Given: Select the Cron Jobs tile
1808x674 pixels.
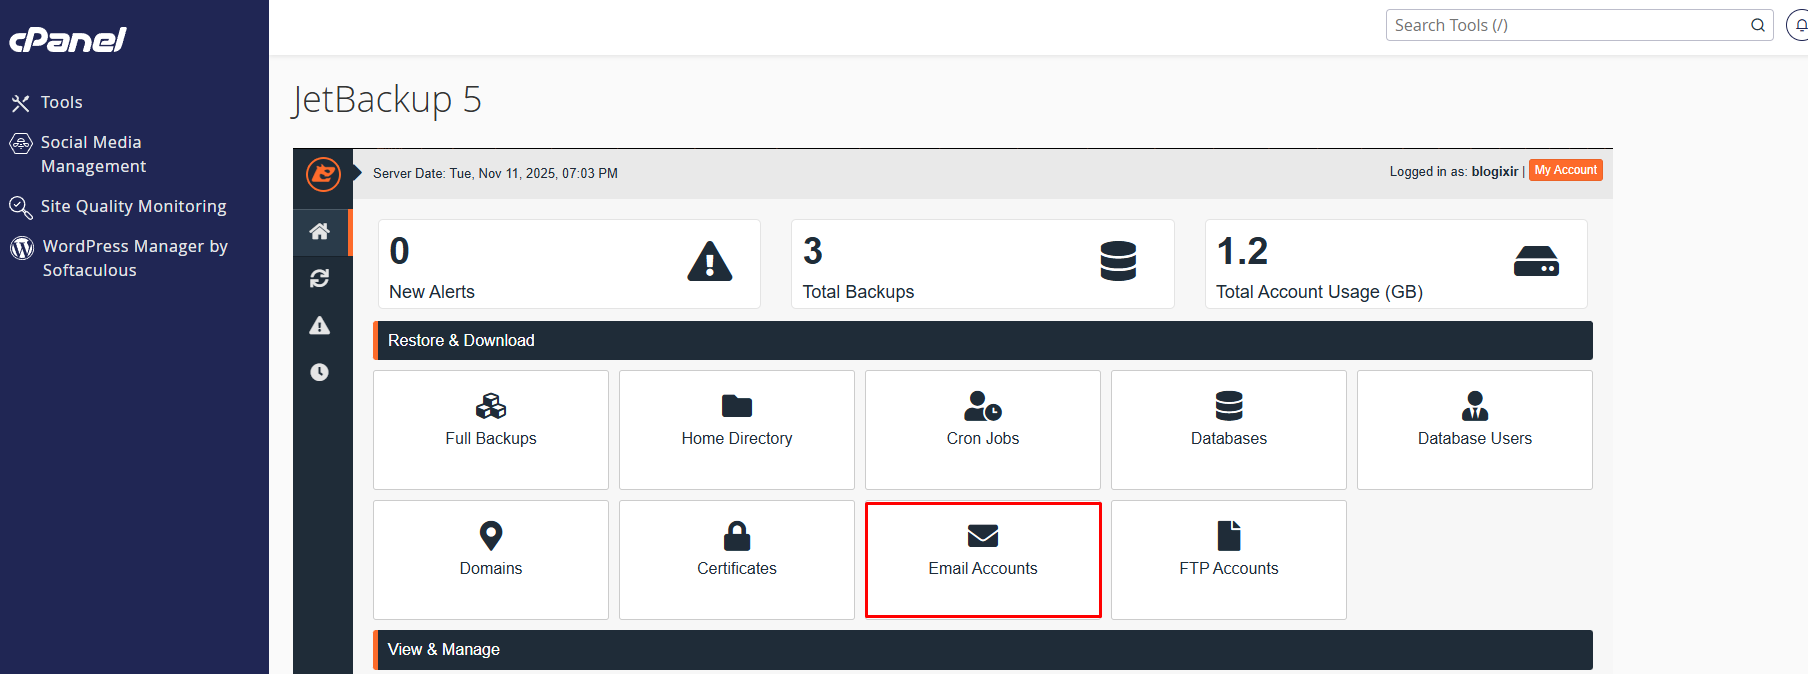Looking at the screenshot, I should coord(983,429).
